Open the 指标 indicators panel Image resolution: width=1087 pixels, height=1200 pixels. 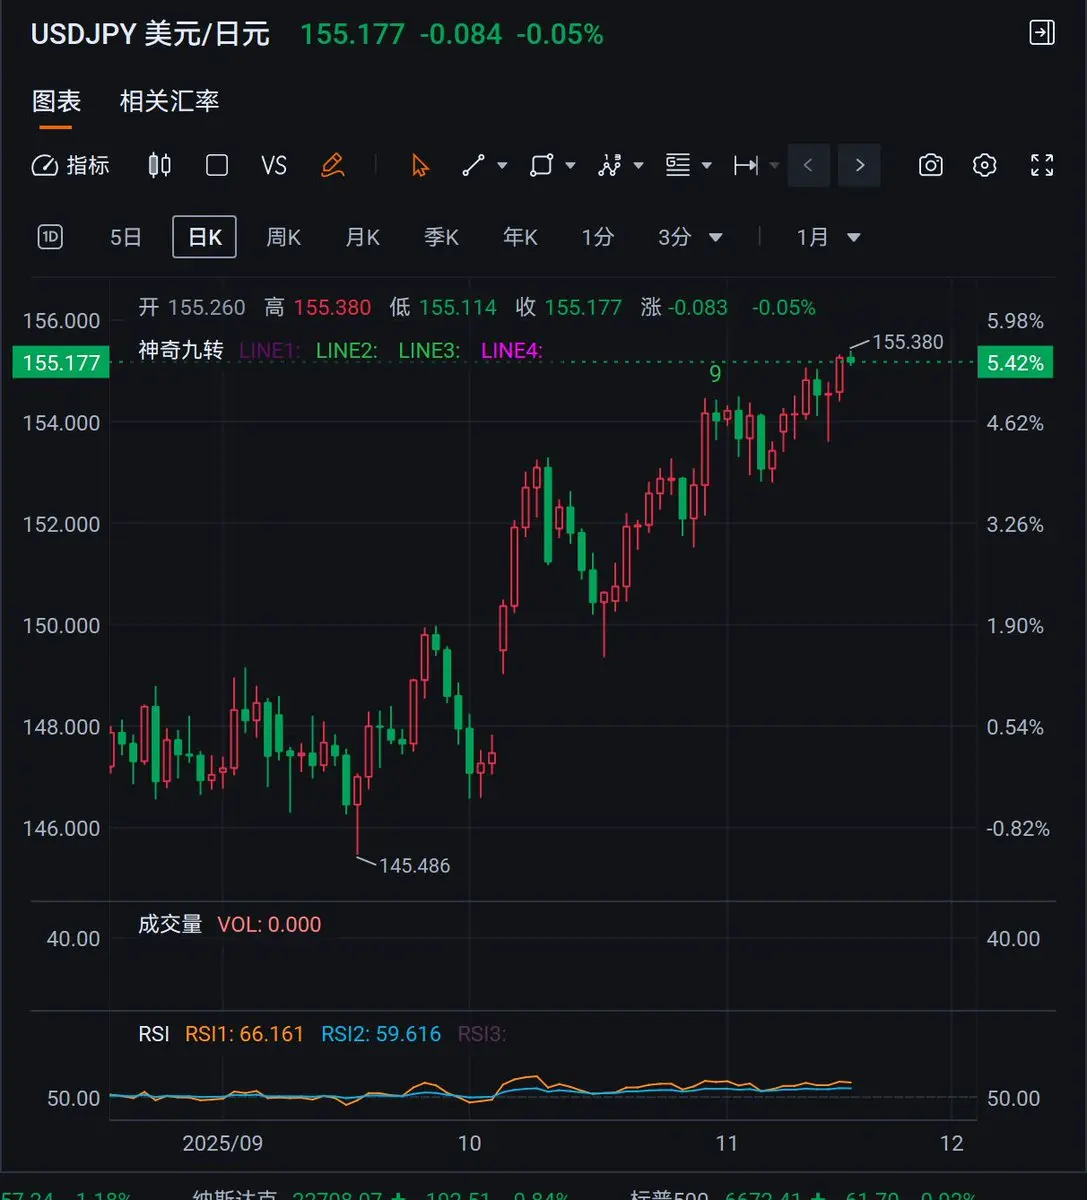click(x=70, y=165)
